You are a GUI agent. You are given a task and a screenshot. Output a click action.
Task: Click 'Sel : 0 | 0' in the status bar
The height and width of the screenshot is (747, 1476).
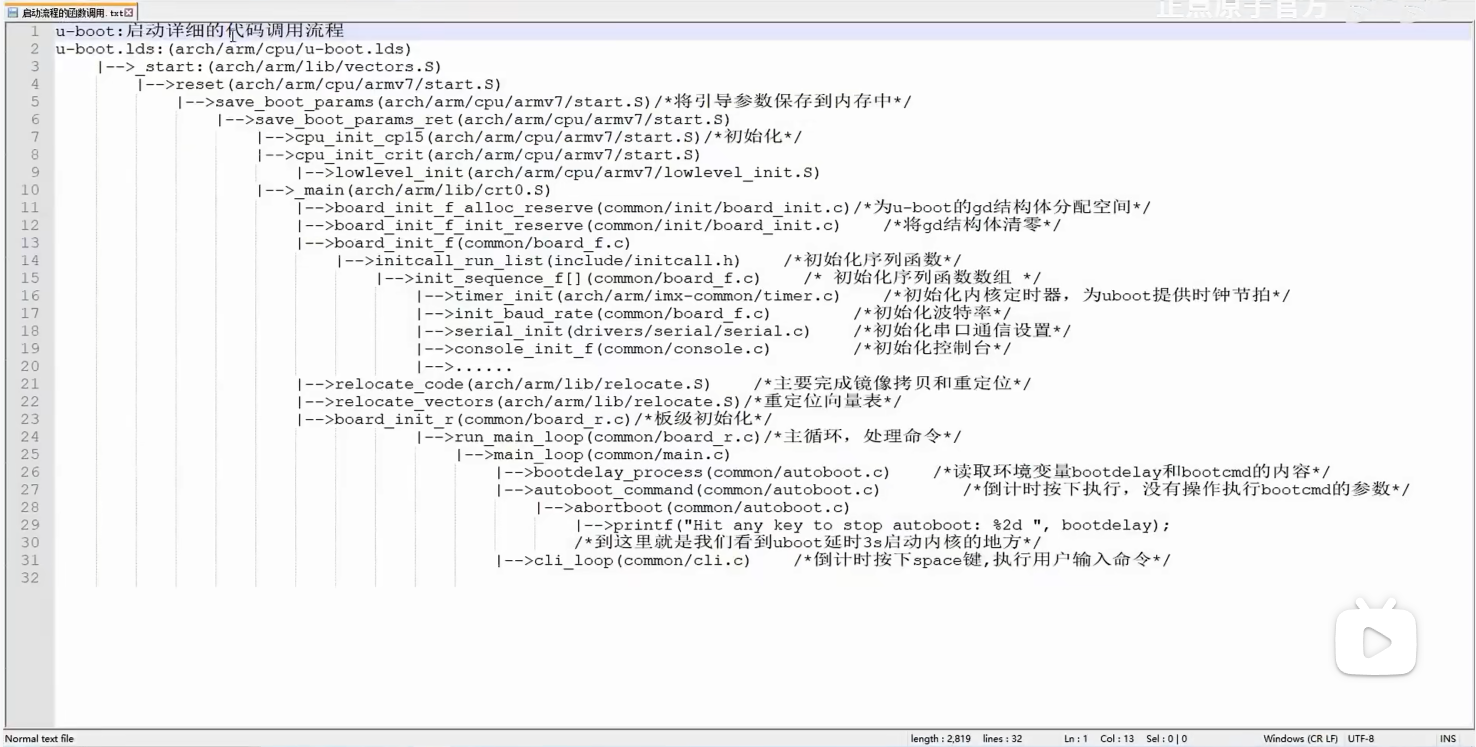pyautogui.click(x=1167, y=739)
